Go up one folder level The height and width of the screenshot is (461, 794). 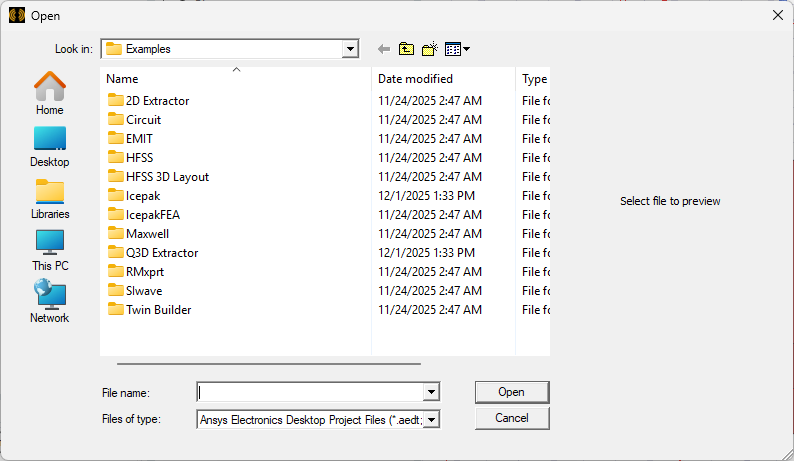[406, 49]
